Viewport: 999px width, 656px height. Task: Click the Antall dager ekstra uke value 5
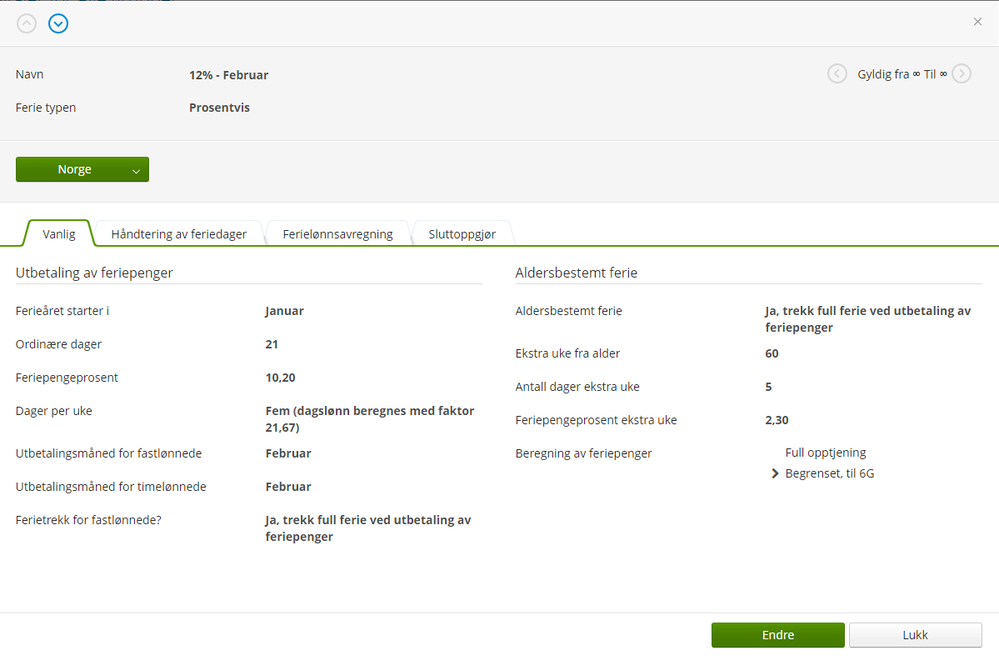(x=768, y=387)
